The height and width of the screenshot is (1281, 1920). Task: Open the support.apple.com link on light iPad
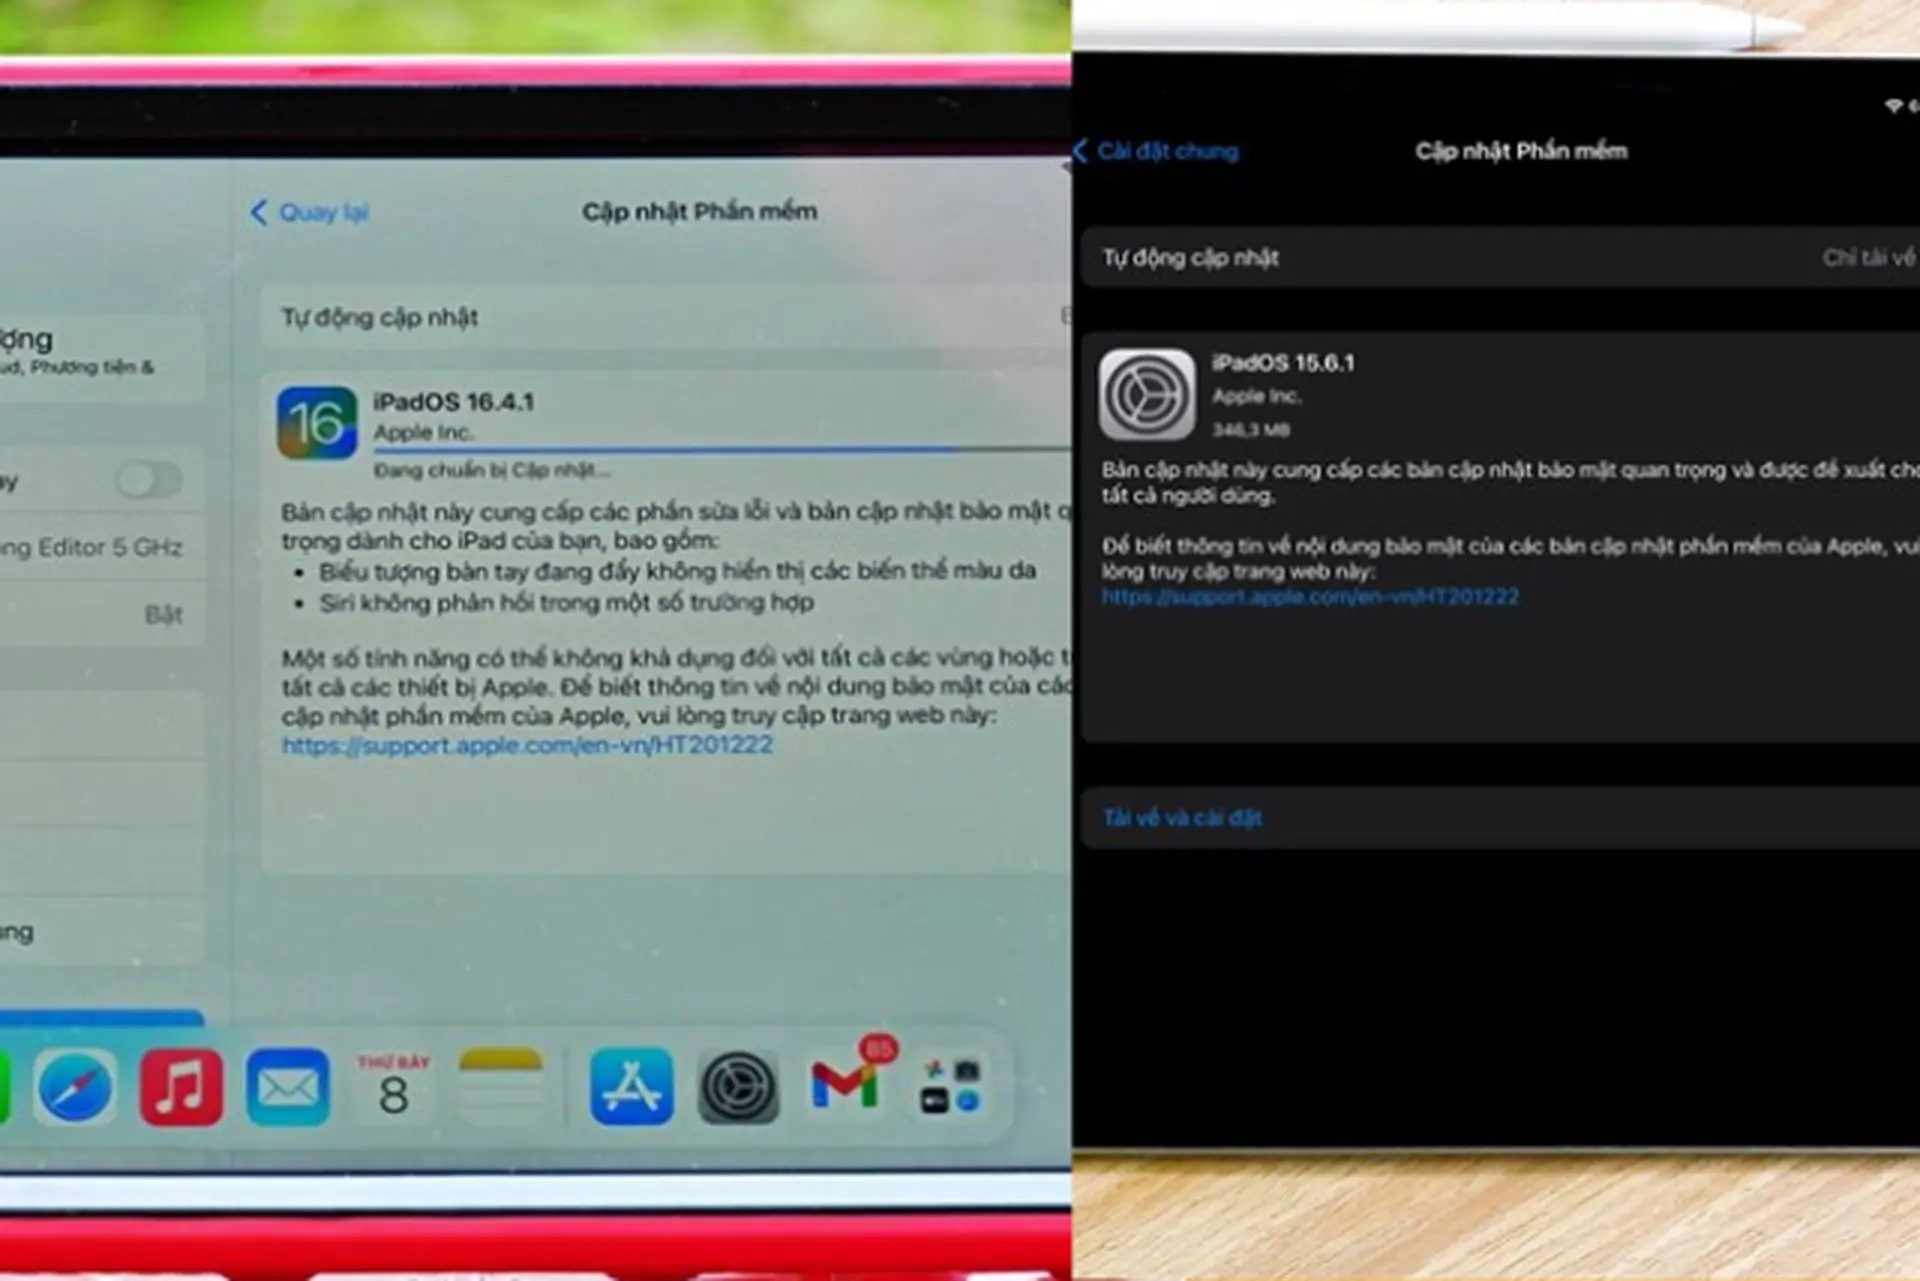tap(527, 745)
